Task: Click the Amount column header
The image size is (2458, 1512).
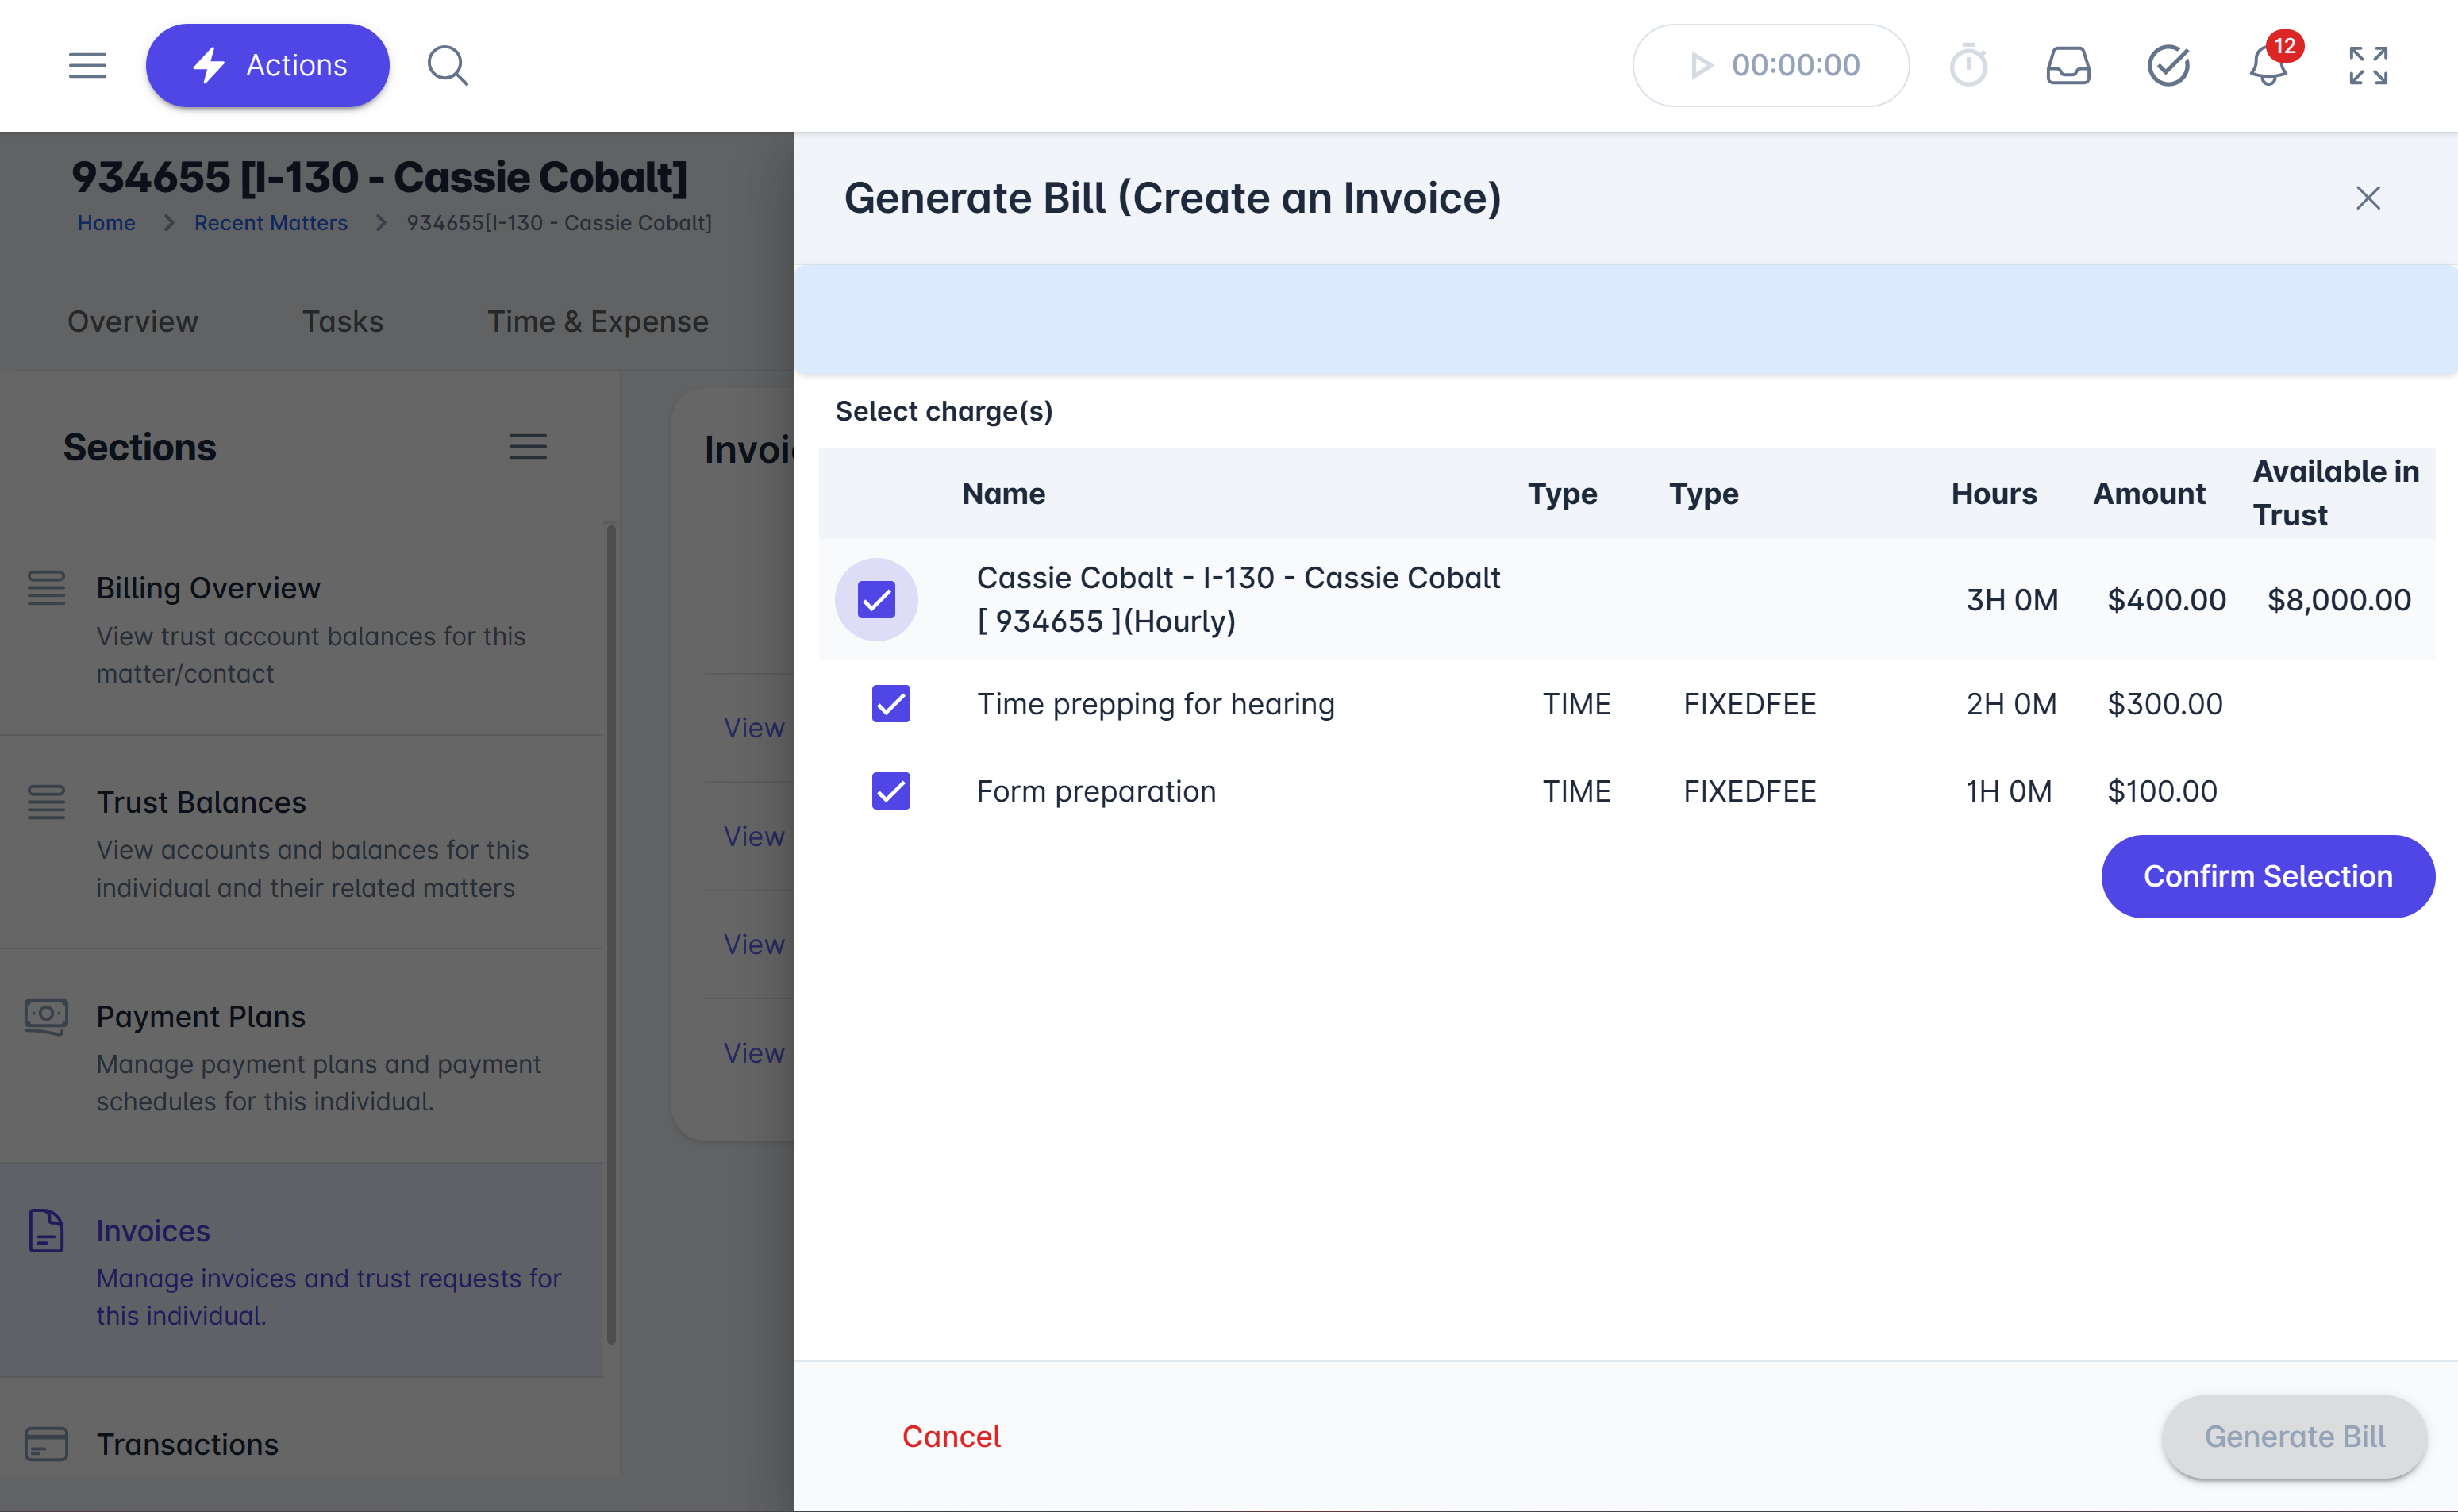Action: [2149, 494]
